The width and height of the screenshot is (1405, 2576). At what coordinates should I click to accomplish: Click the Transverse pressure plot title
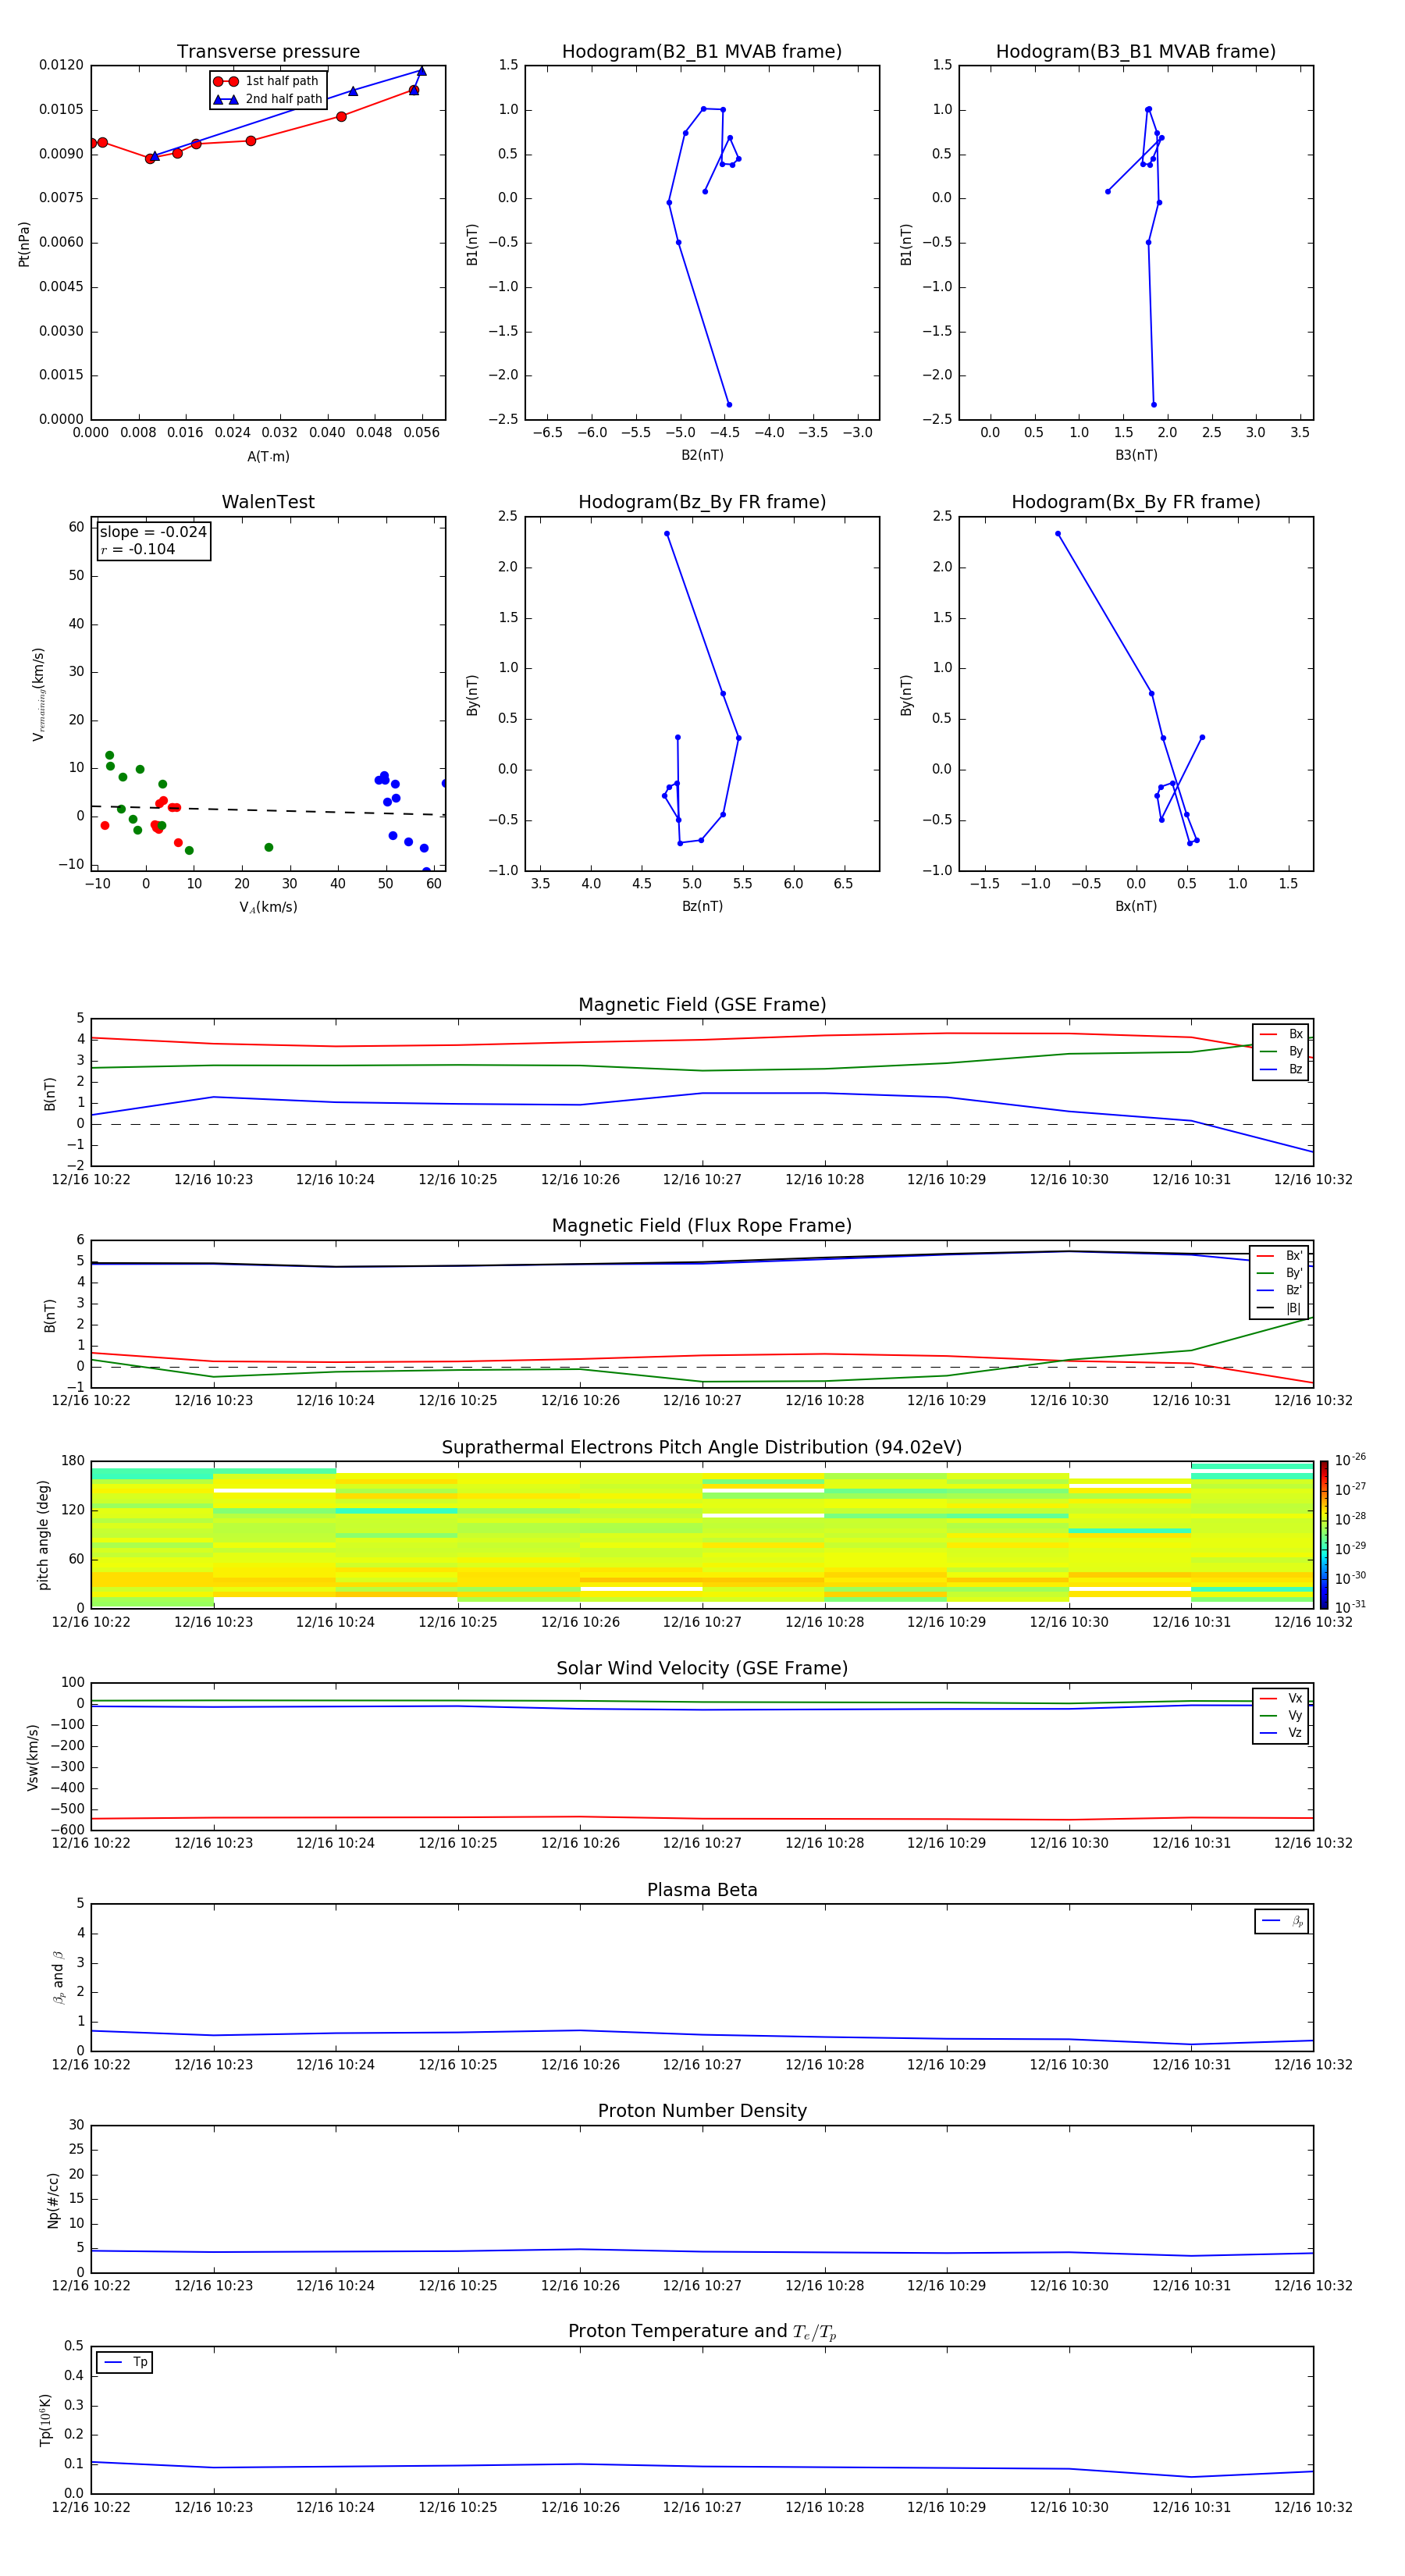(268, 52)
